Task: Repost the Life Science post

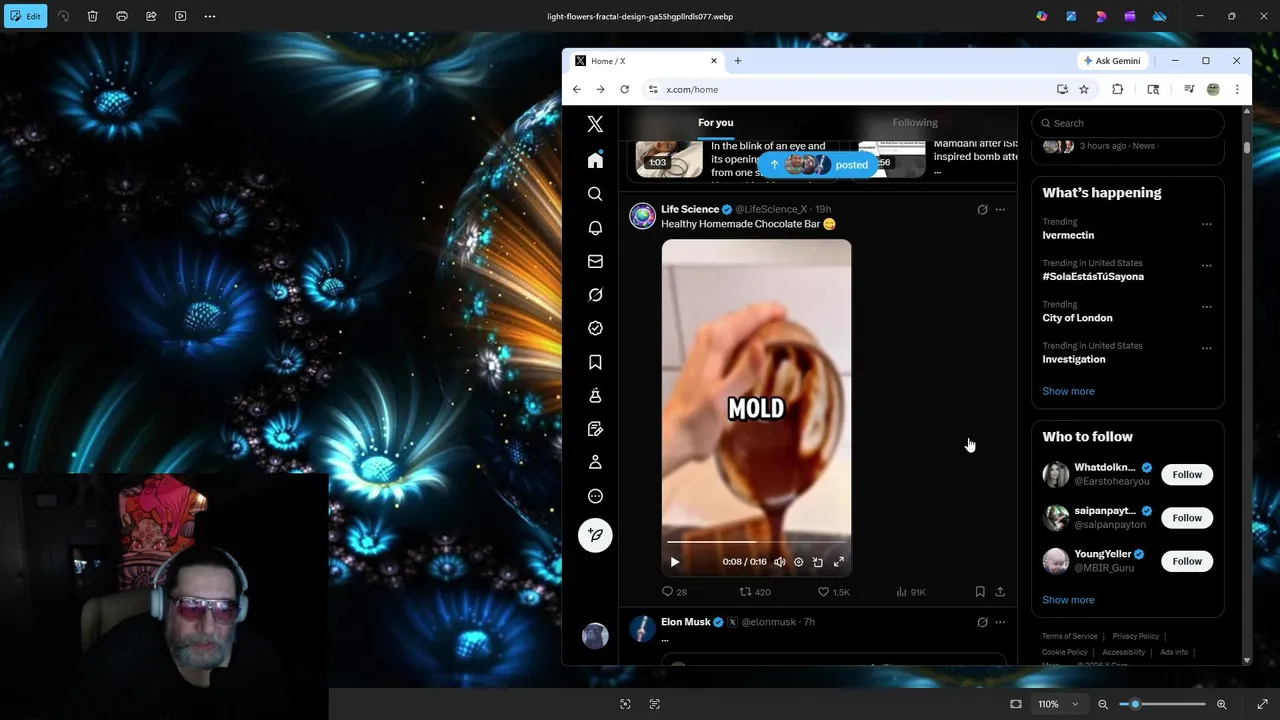Action: coord(755,592)
